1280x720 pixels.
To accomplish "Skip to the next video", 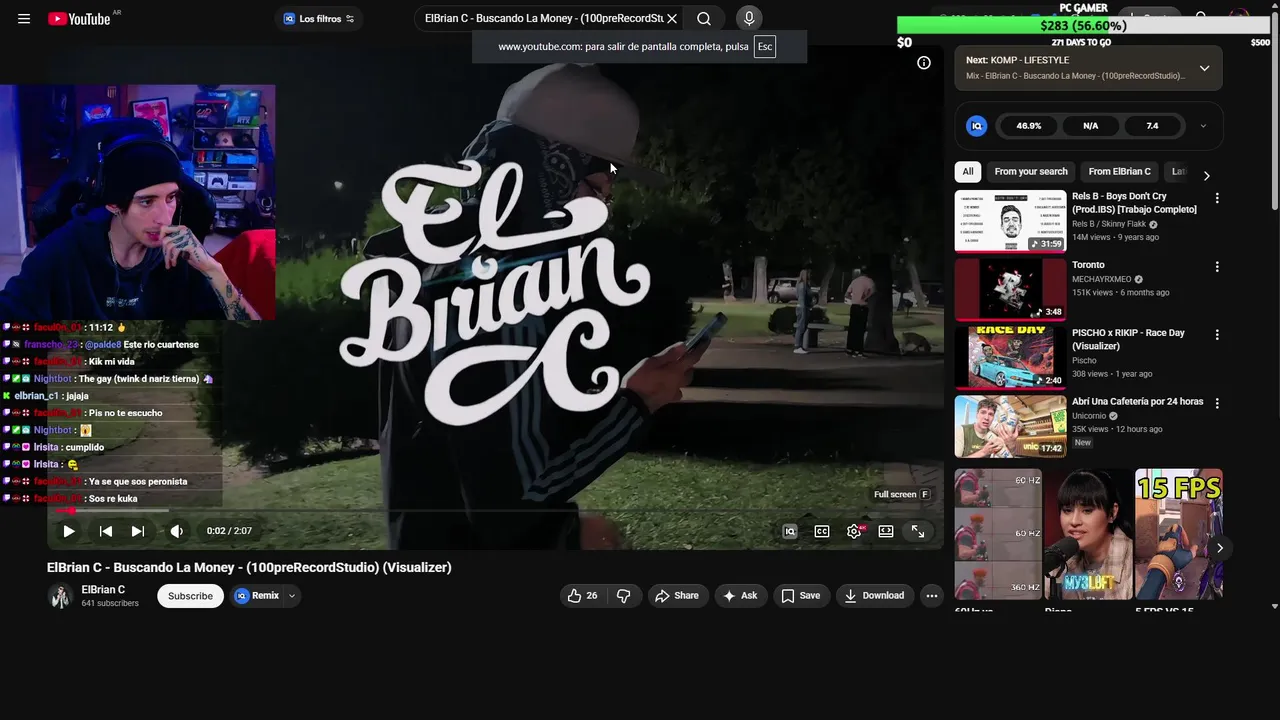I will [x=138, y=531].
